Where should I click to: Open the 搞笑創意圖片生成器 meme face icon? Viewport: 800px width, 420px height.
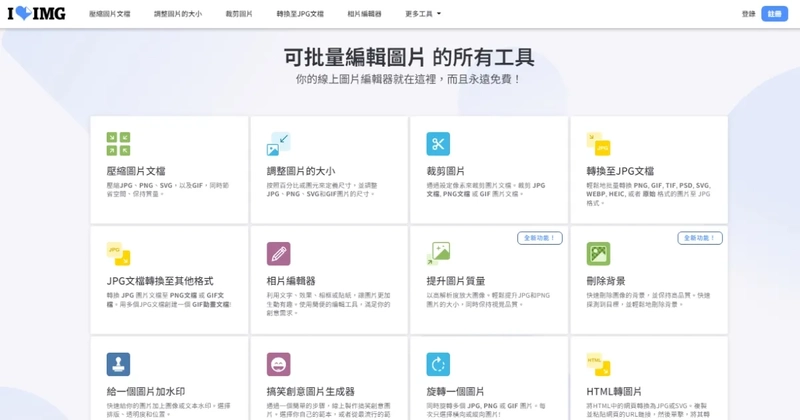[278, 363]
